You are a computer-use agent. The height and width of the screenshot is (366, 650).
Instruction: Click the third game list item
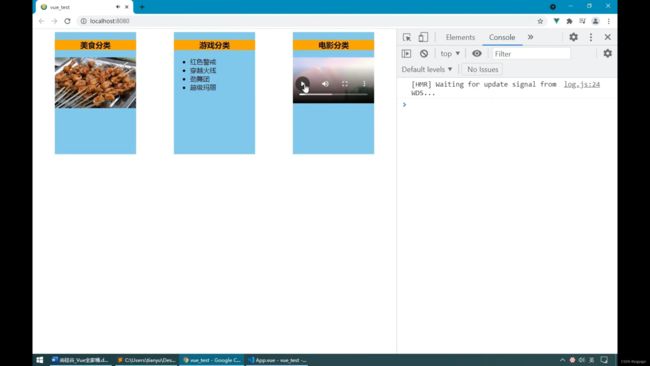coord(200,79)
